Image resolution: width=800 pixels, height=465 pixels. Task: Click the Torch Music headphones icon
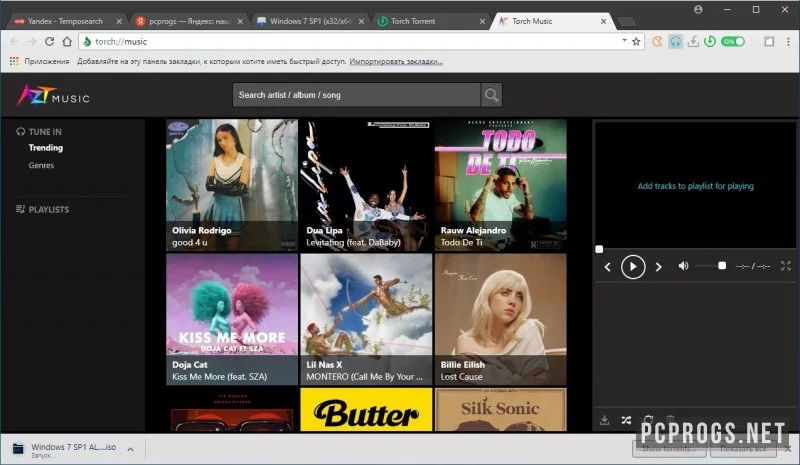pos(675,42)
